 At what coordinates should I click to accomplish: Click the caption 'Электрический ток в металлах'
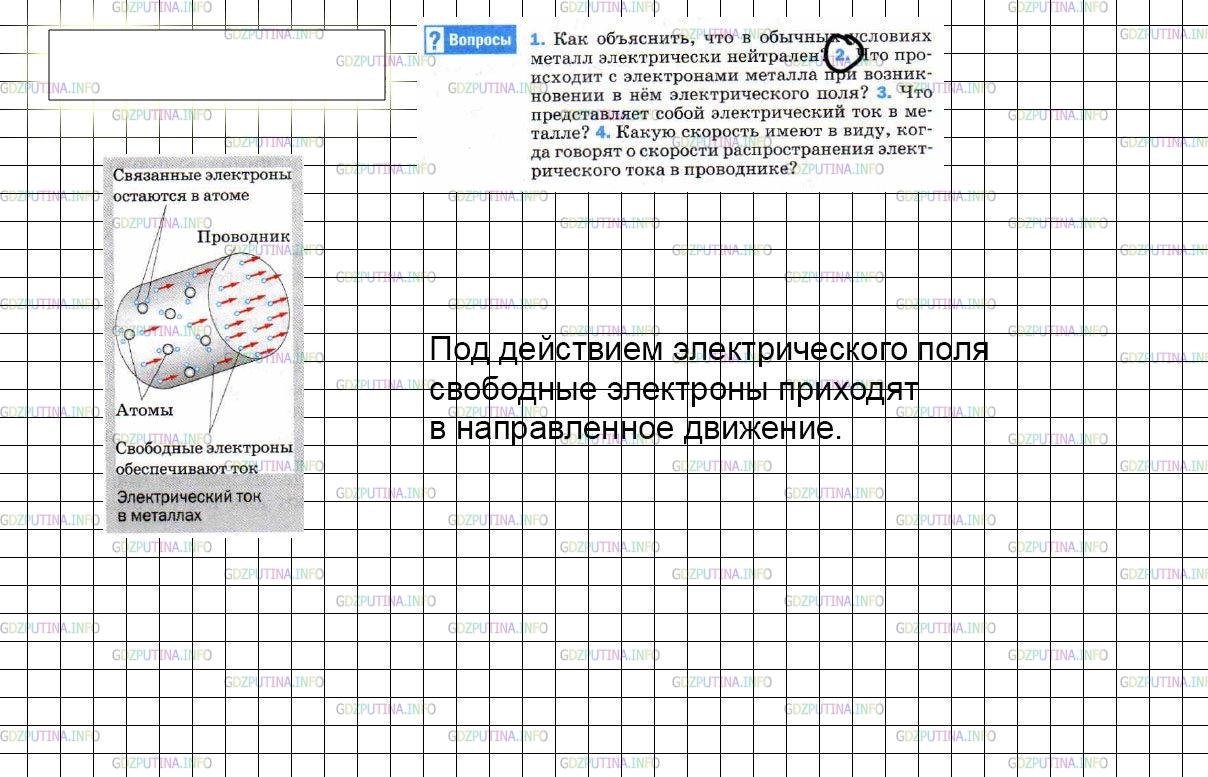point(189,505)
